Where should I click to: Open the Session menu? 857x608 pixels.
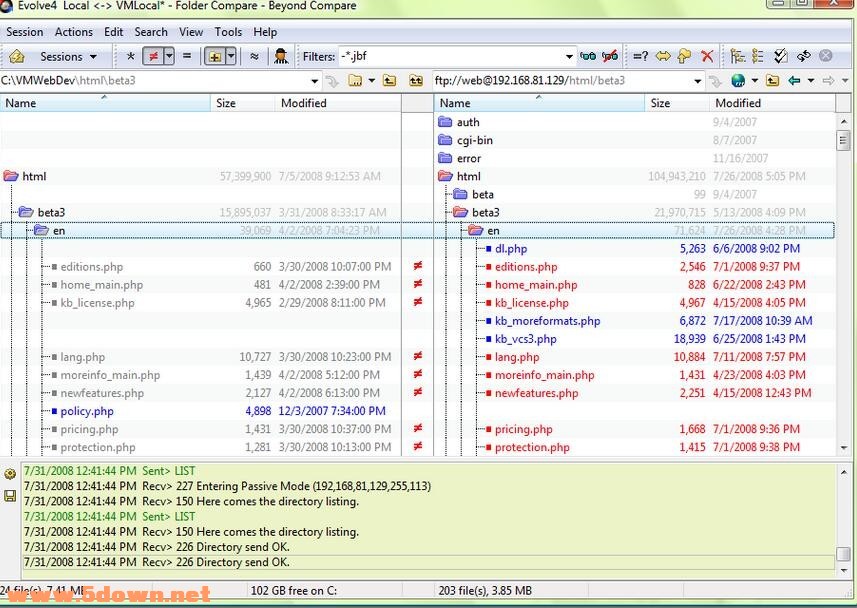[x=25, y=32]
